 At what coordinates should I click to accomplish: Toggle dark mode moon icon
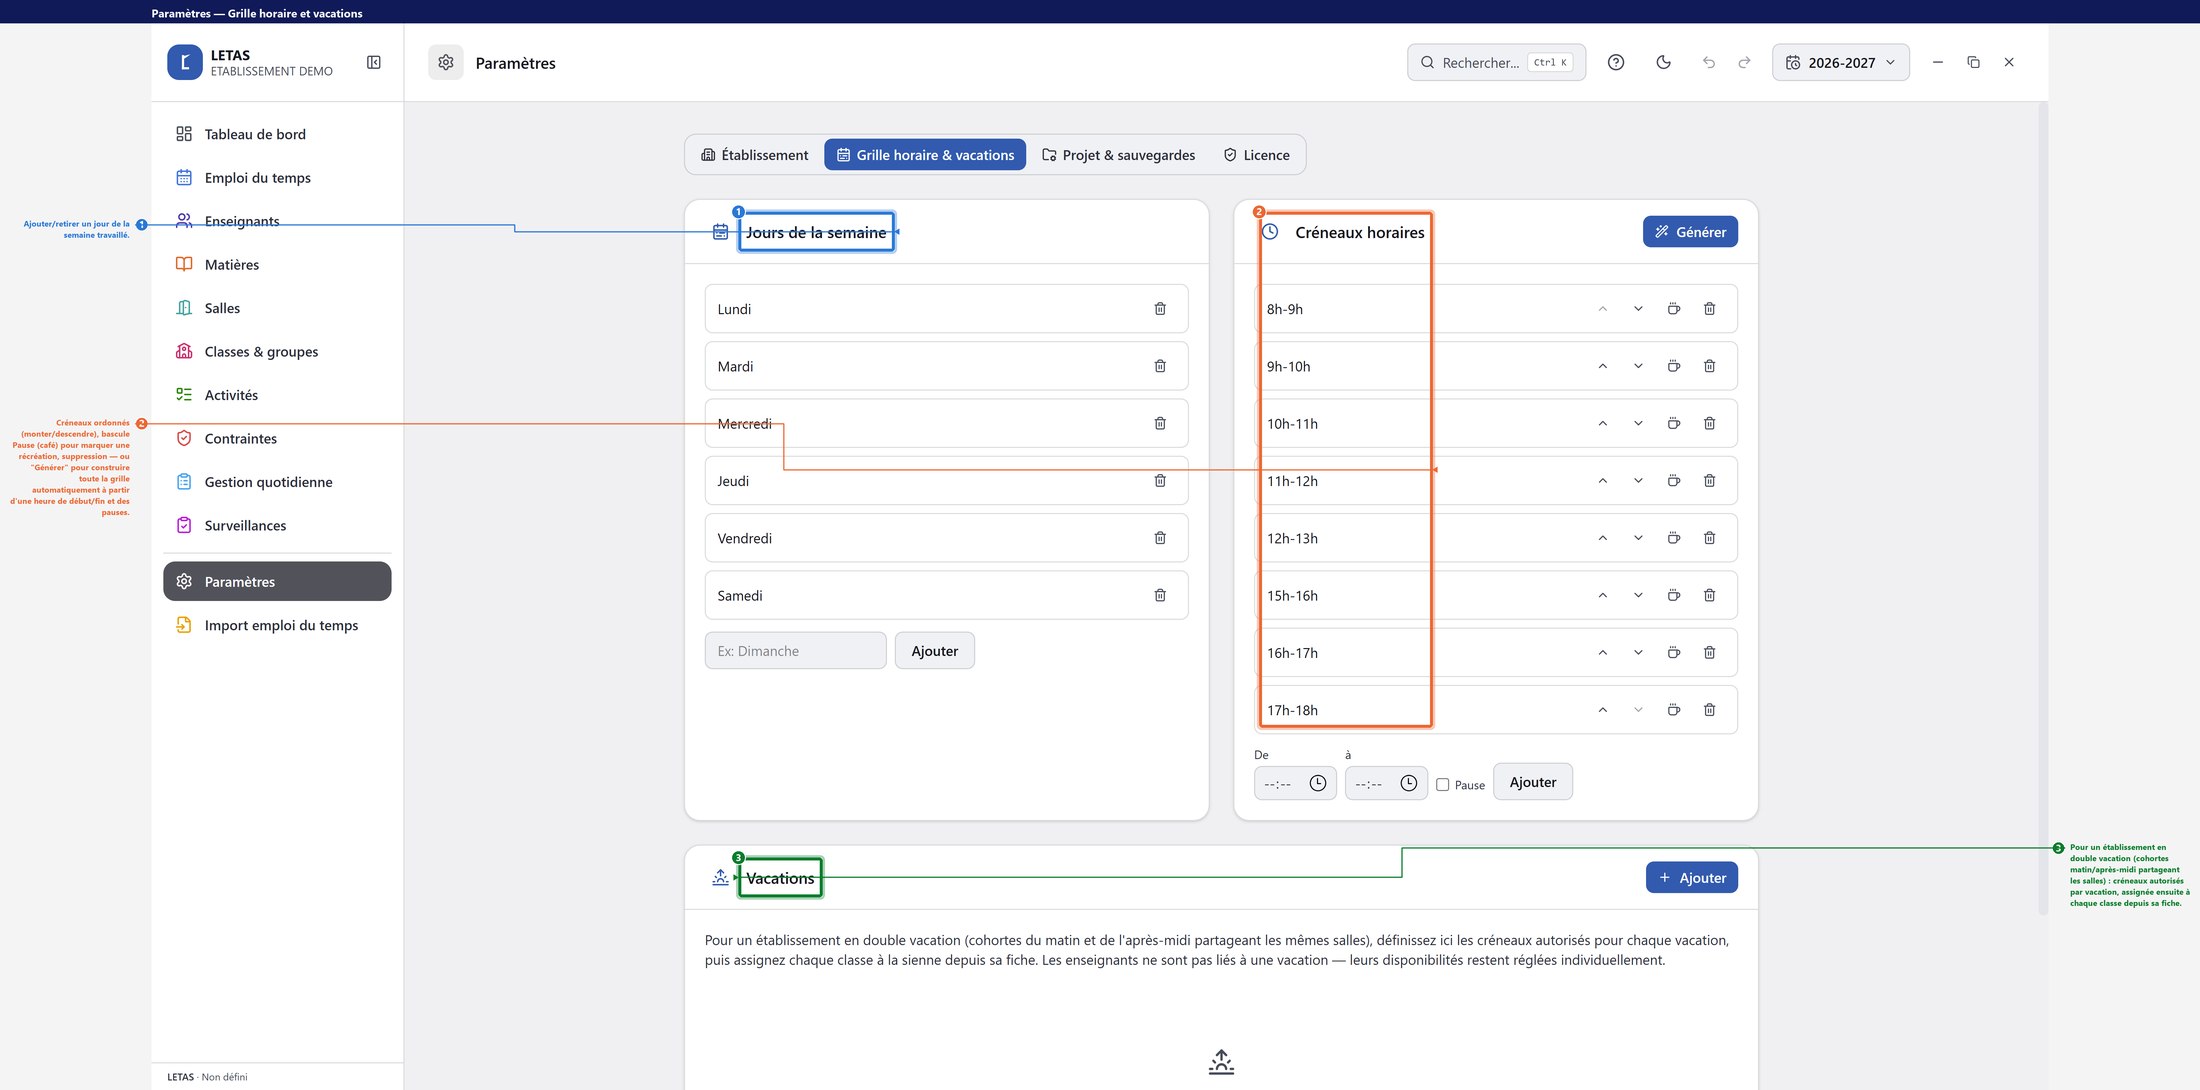(x=1664, y=62)
